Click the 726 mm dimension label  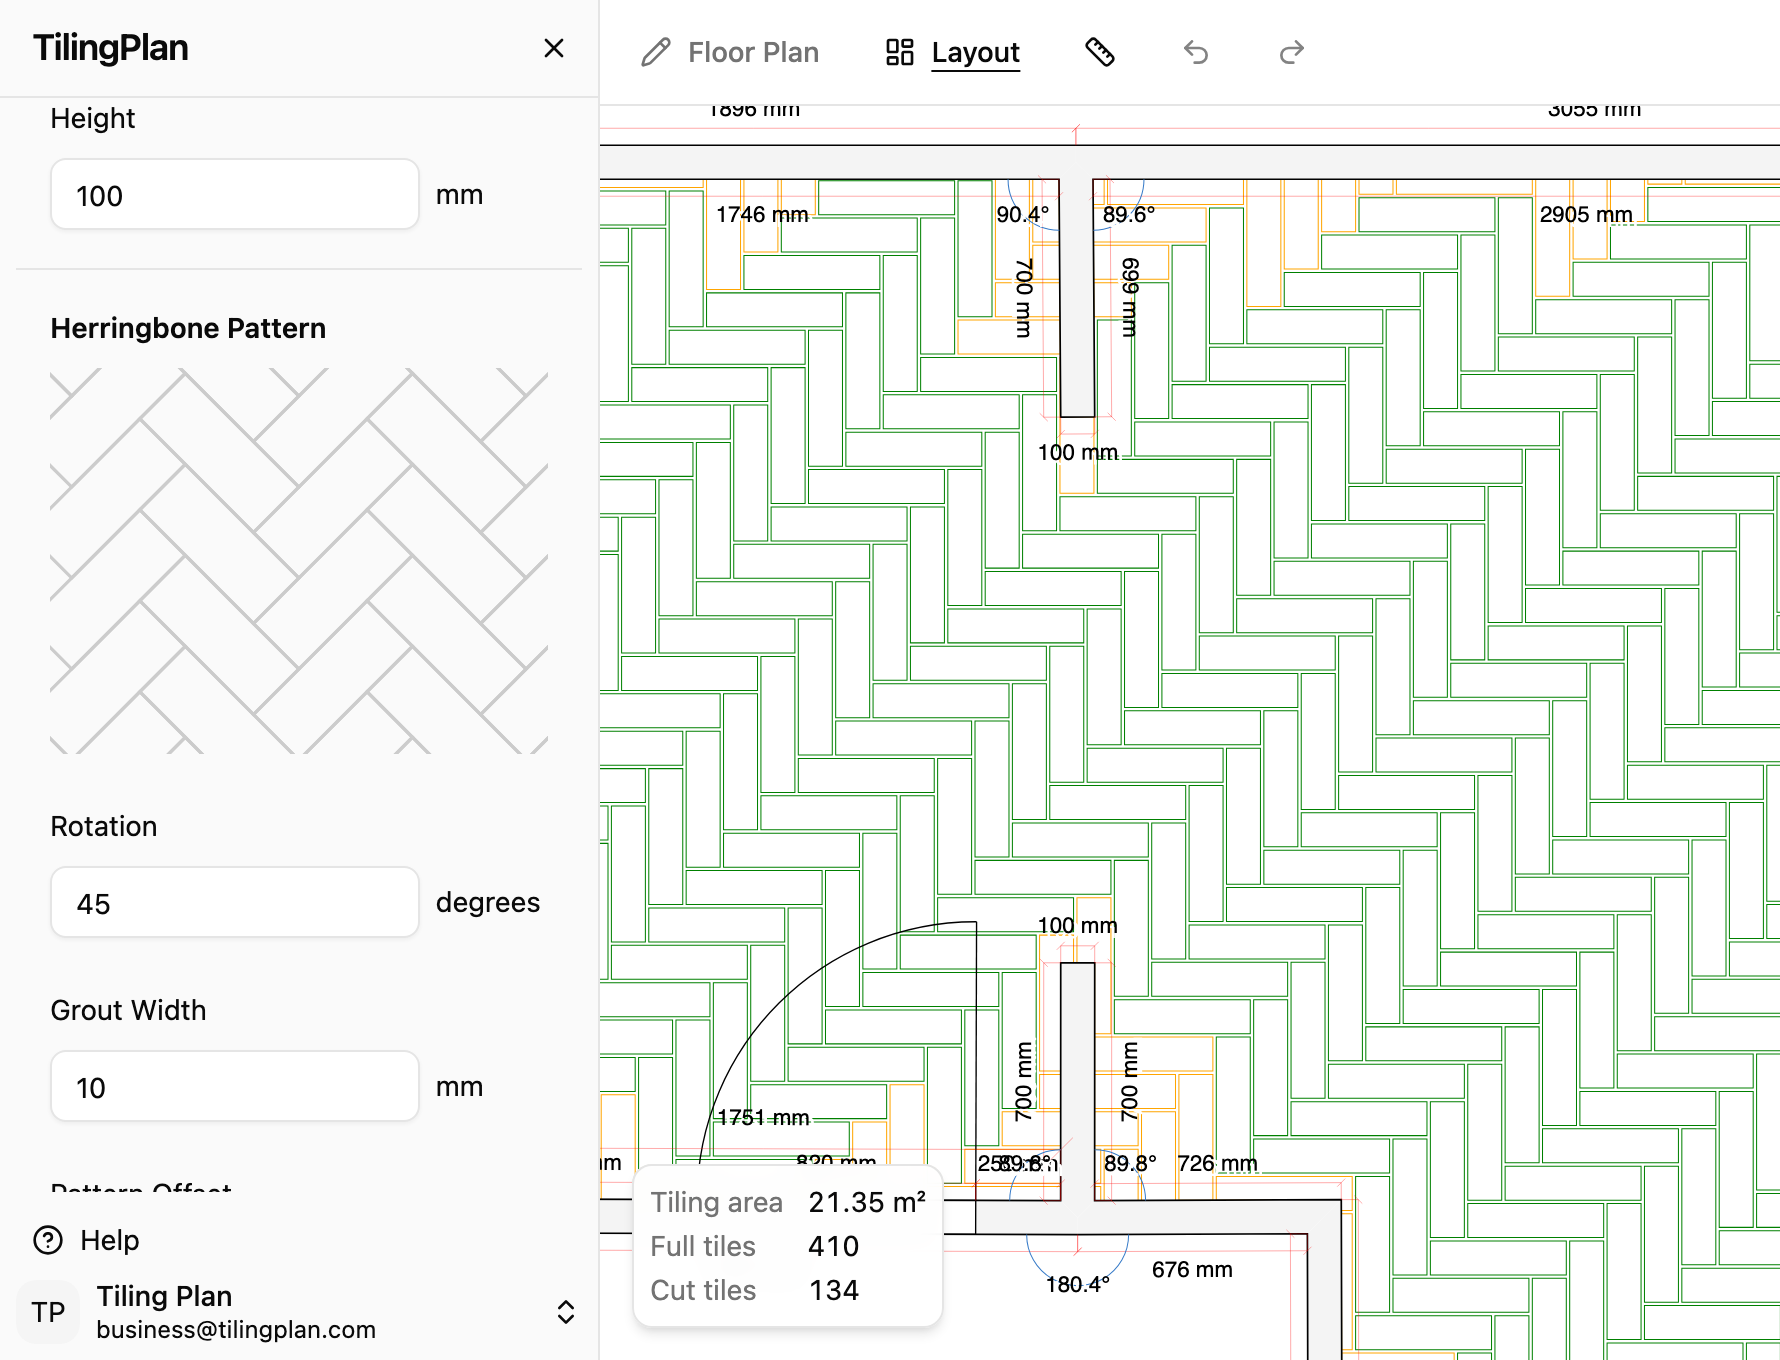click(x=1217, y=1163)
